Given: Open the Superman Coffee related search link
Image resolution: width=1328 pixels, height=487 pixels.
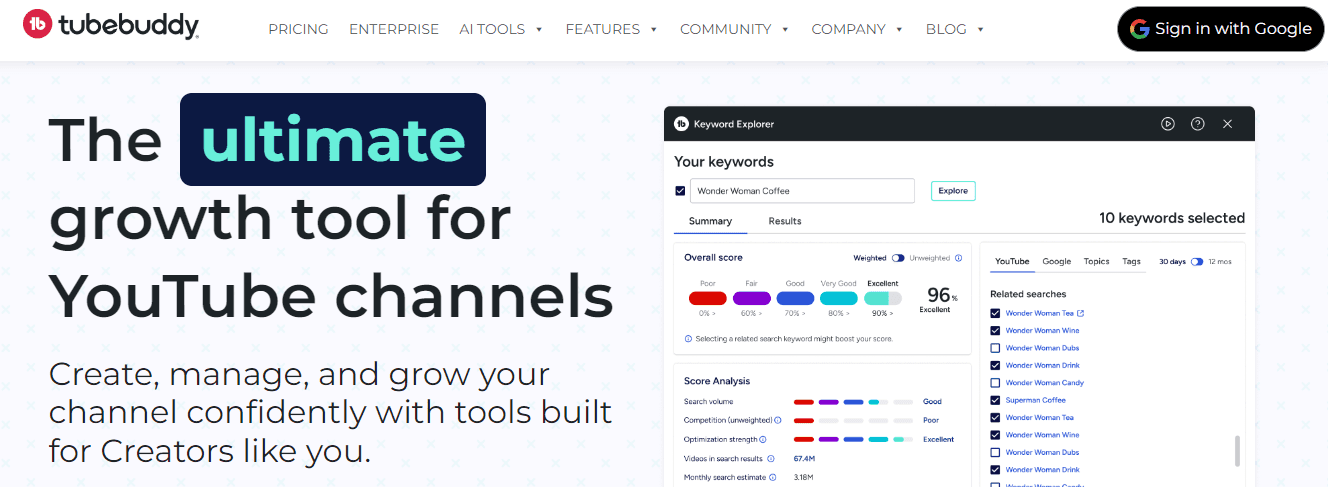Looking at the screenshot, I should tap(1035, 400).
